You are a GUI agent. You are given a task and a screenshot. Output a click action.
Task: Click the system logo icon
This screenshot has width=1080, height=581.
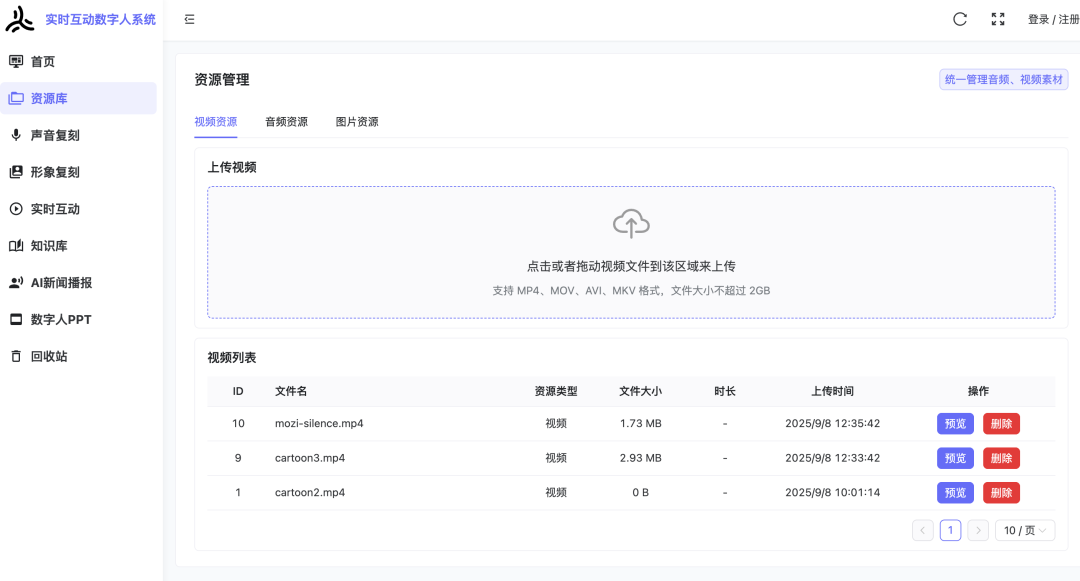tap(19, 19)
